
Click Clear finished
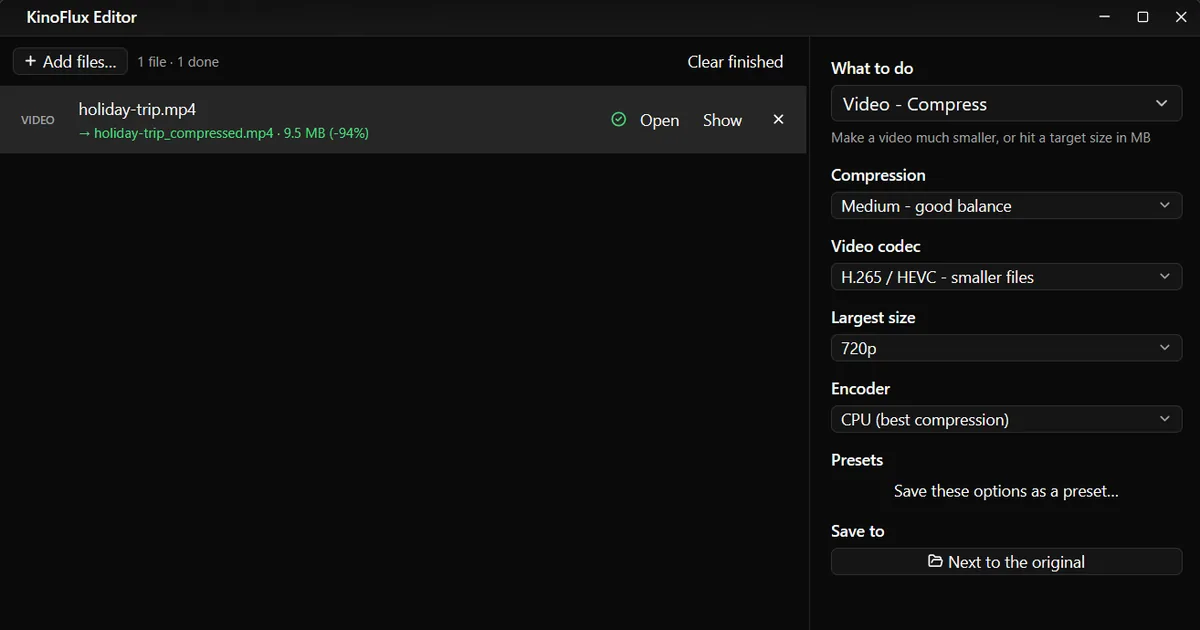735,62
